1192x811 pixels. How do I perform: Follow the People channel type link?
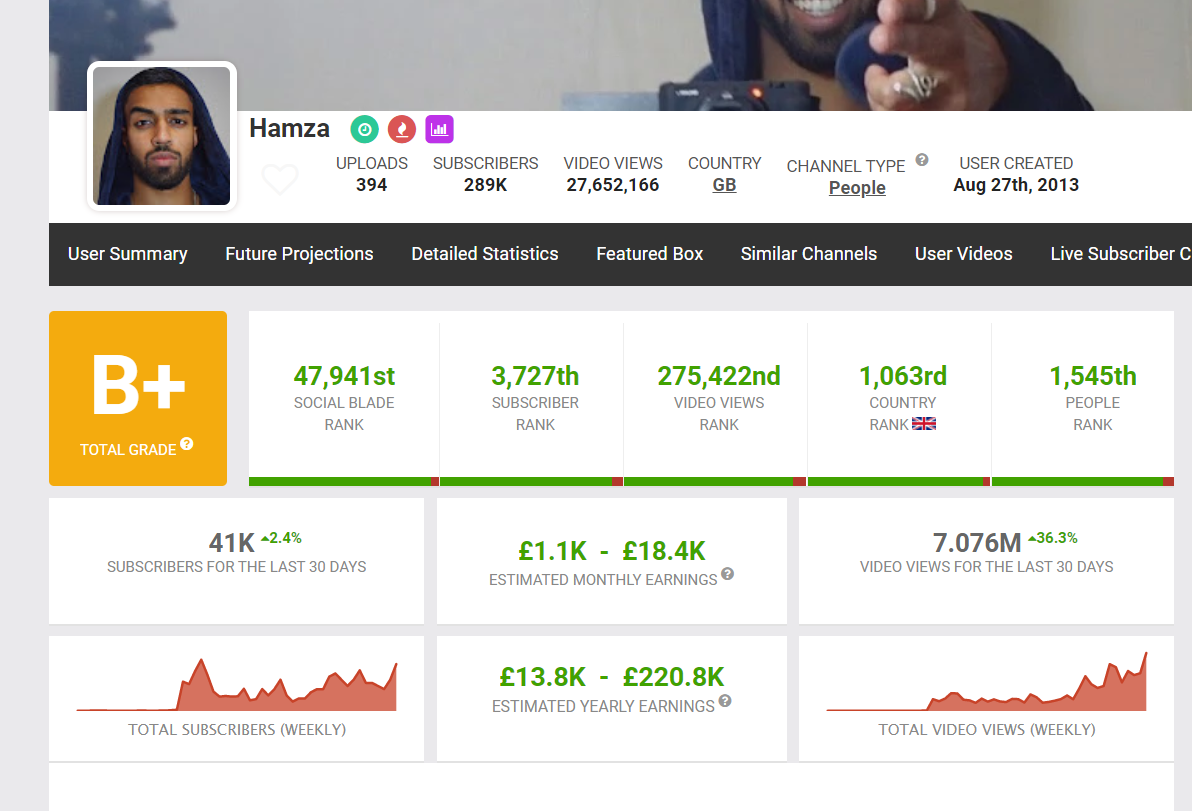point(857,188)
